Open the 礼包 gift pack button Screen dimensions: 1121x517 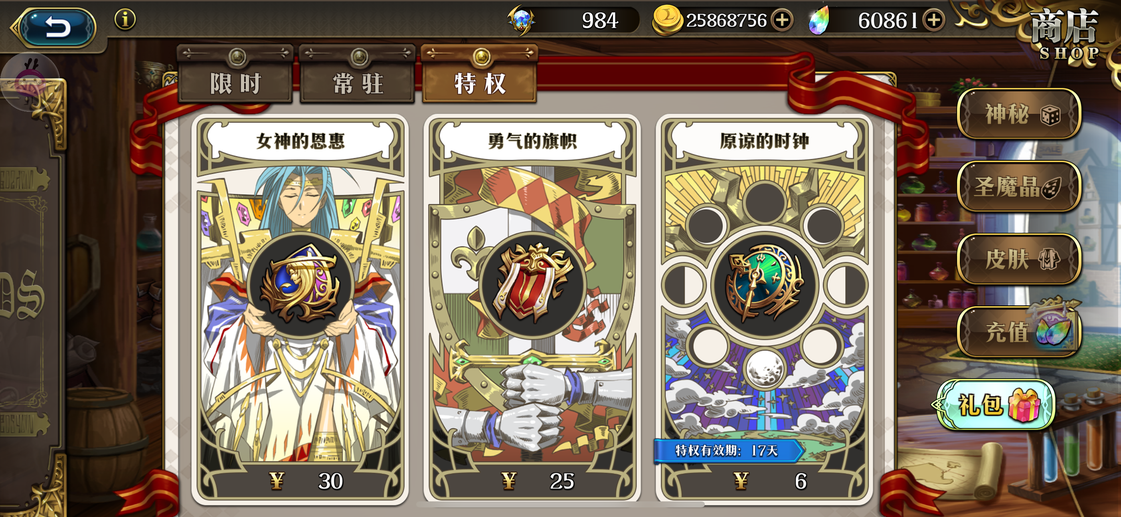[995, 405]
